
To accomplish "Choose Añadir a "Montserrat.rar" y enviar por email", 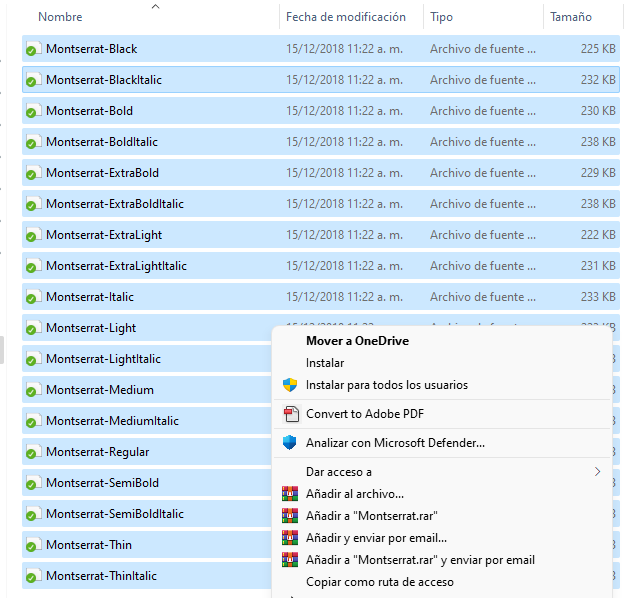I will coord(420,560).
